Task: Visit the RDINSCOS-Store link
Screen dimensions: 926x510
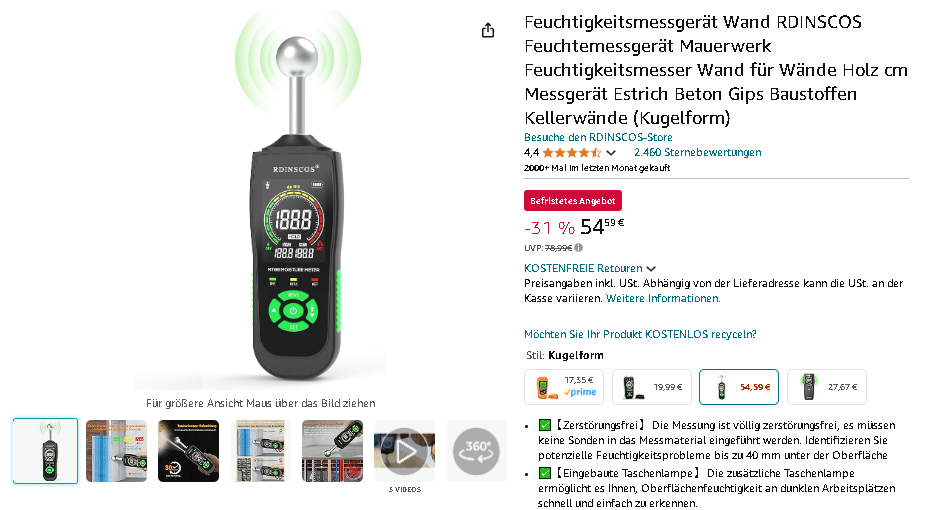Action: [598, 137]
